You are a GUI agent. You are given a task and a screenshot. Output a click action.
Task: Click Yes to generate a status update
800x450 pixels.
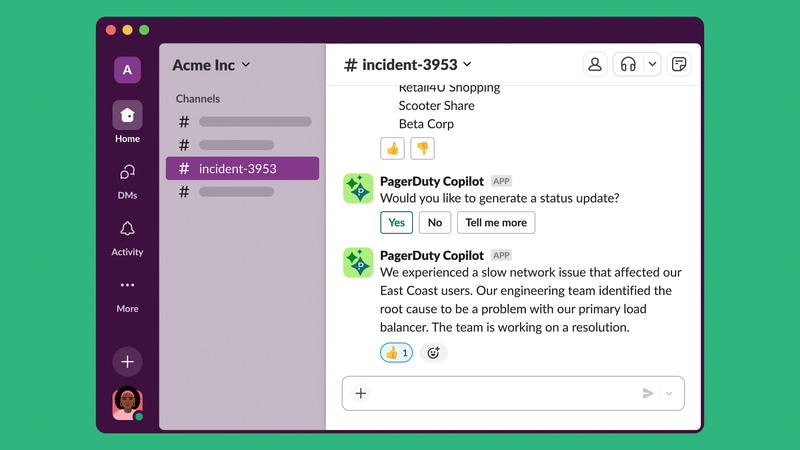(x=396, y=222)
